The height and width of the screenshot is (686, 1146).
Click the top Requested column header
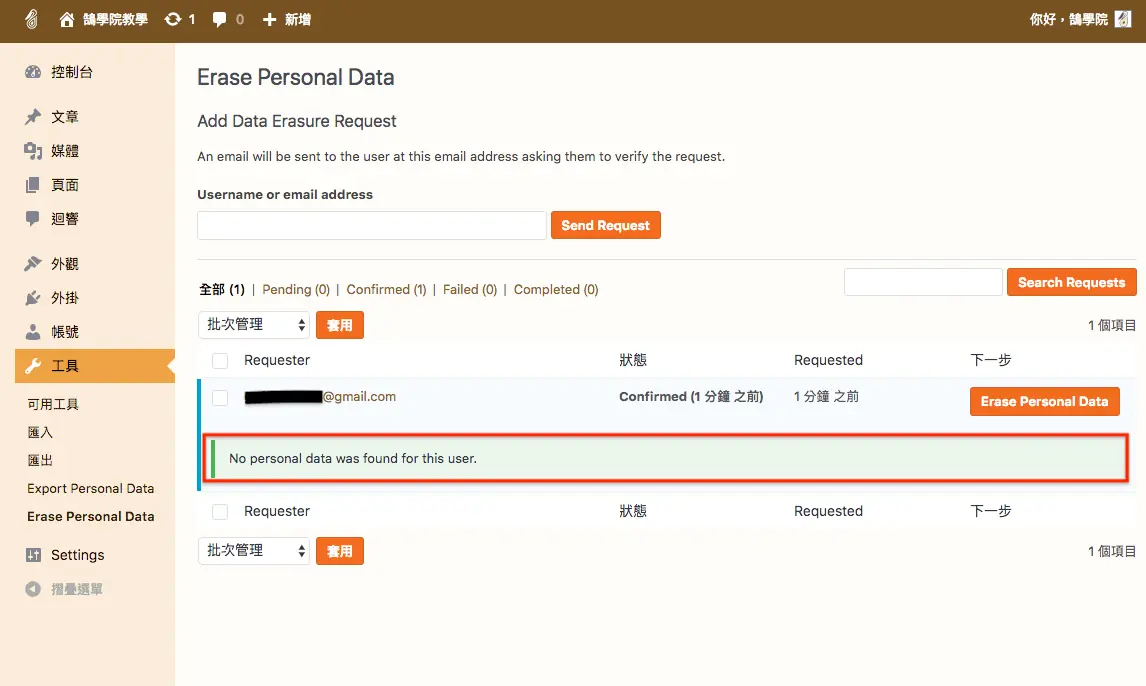pos(828,360)
